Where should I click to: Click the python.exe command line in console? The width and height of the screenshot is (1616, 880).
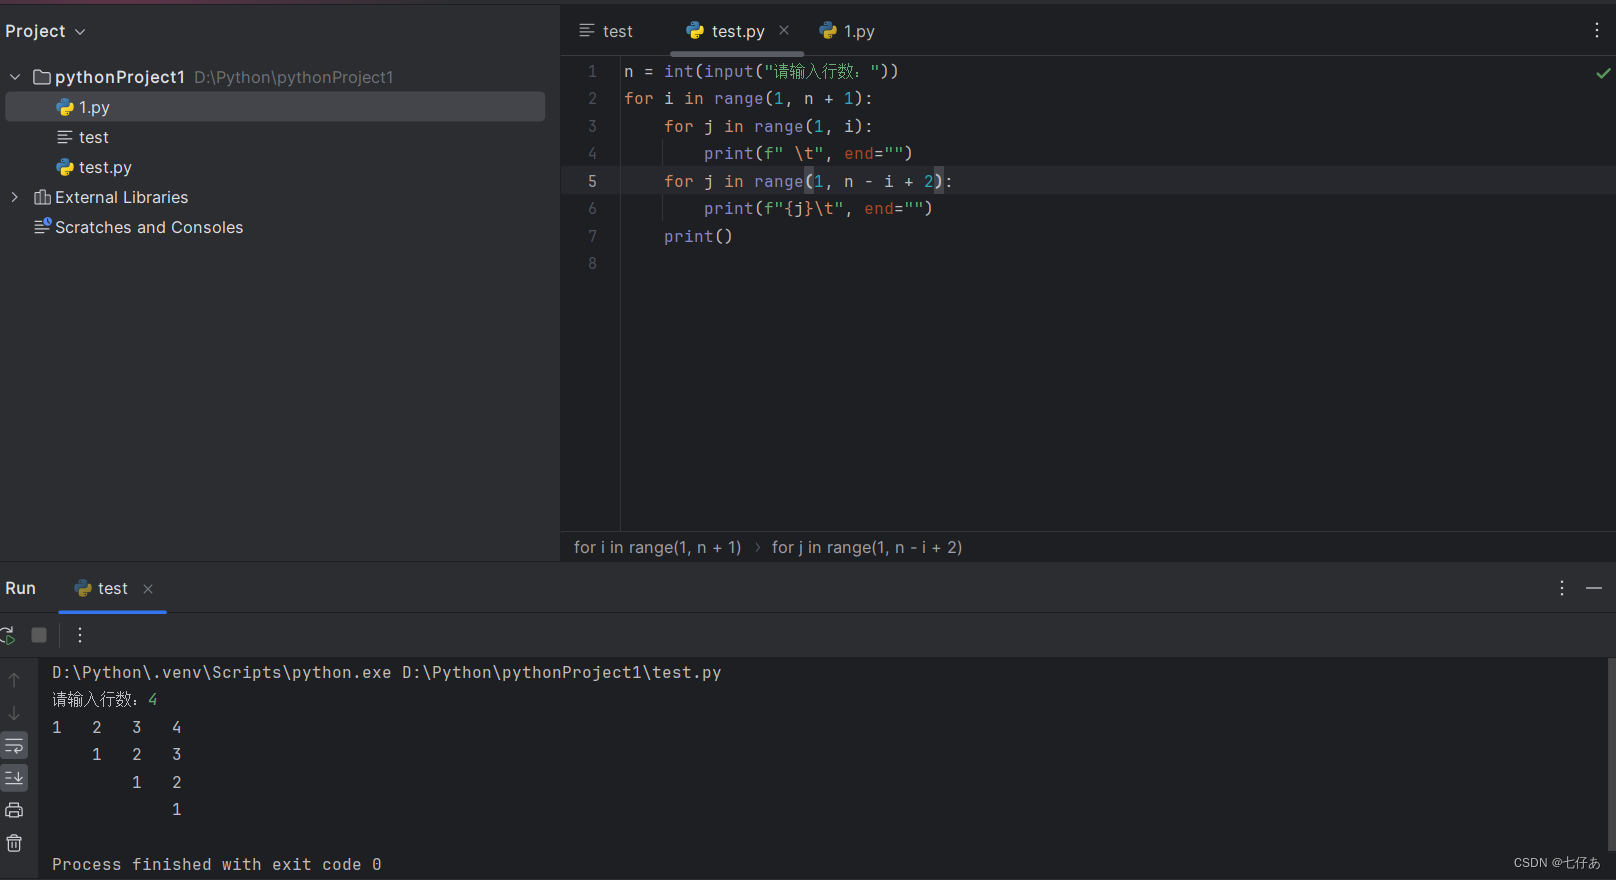(387, 672)
